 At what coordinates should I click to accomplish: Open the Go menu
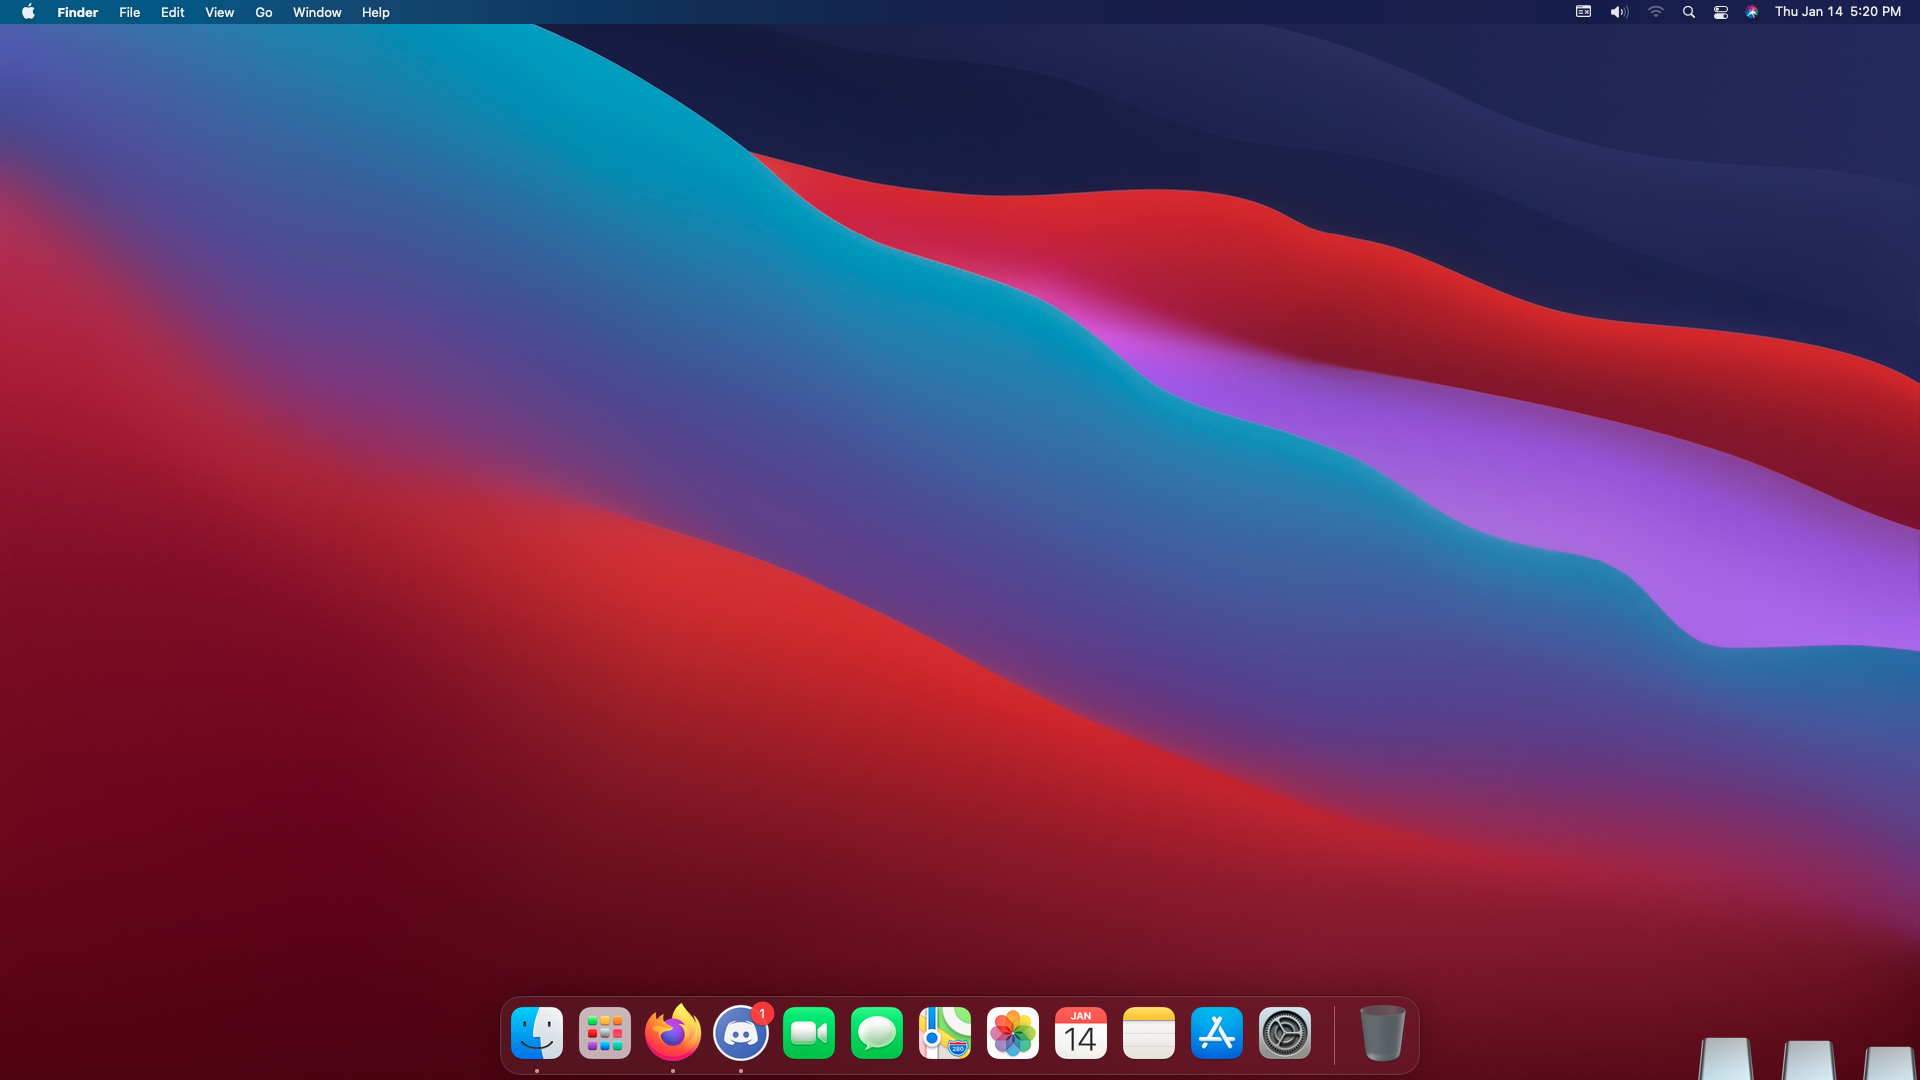point(264,12)
